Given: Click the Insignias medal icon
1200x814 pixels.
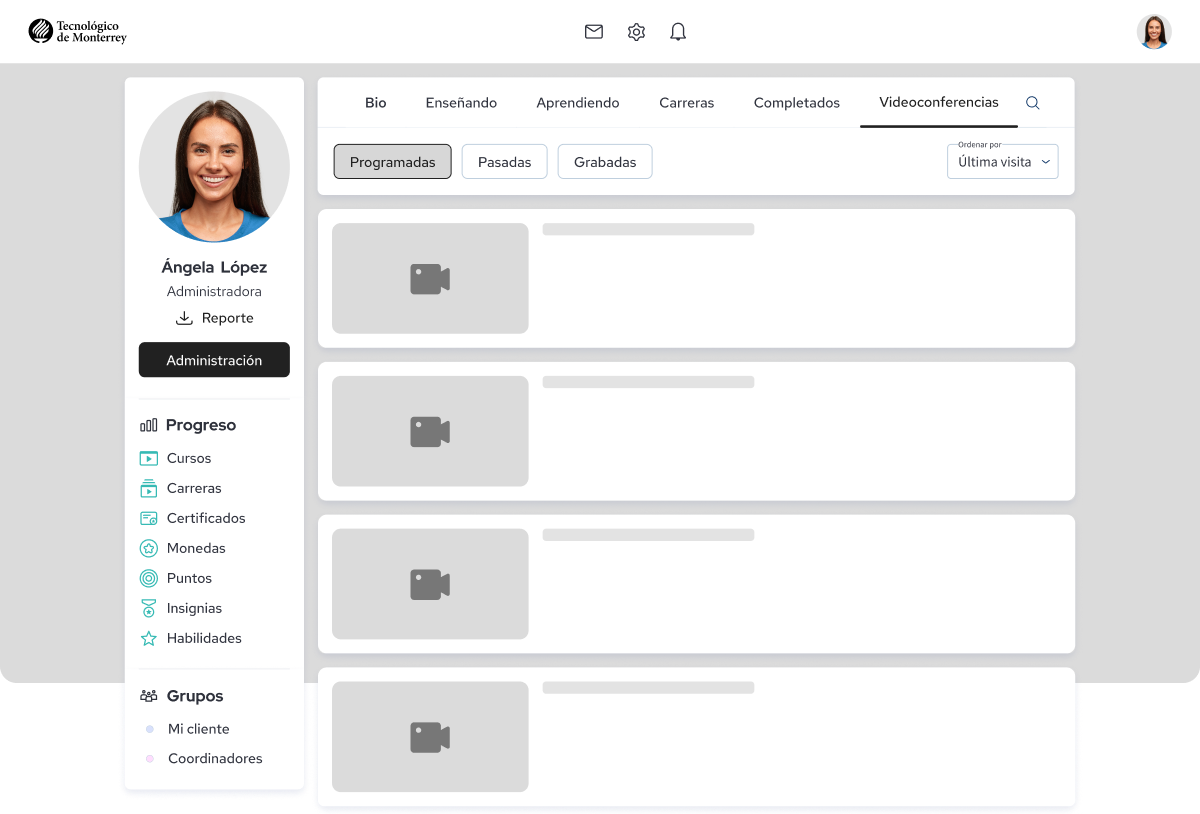Looking at the screenshot, I should [148, 608].
